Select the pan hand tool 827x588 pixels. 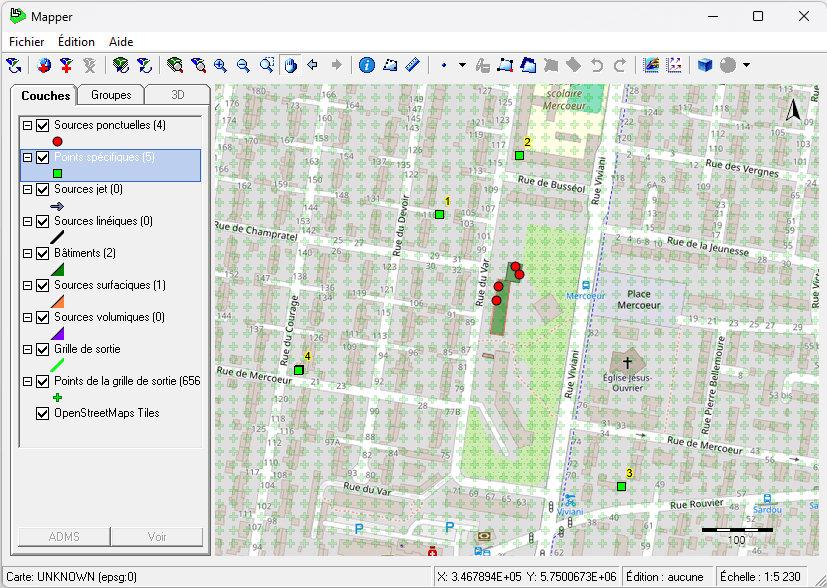pos(291,65)
